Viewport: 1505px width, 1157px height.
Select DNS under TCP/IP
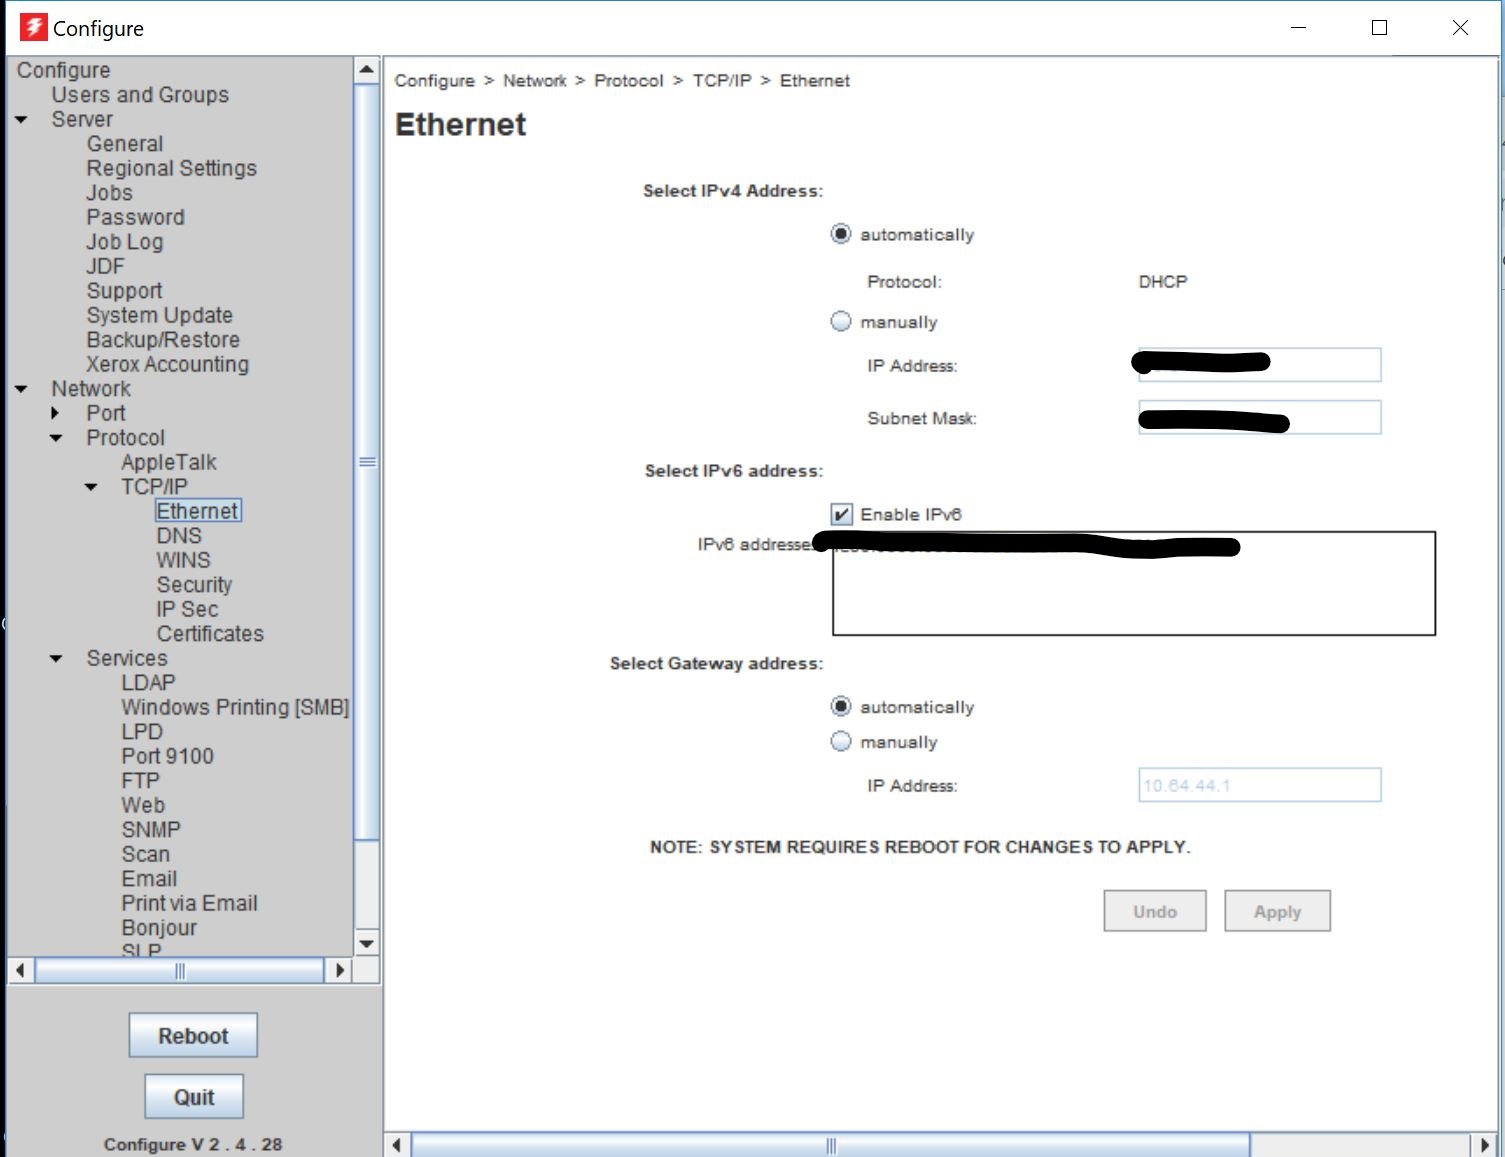click(x=179, y=535)
